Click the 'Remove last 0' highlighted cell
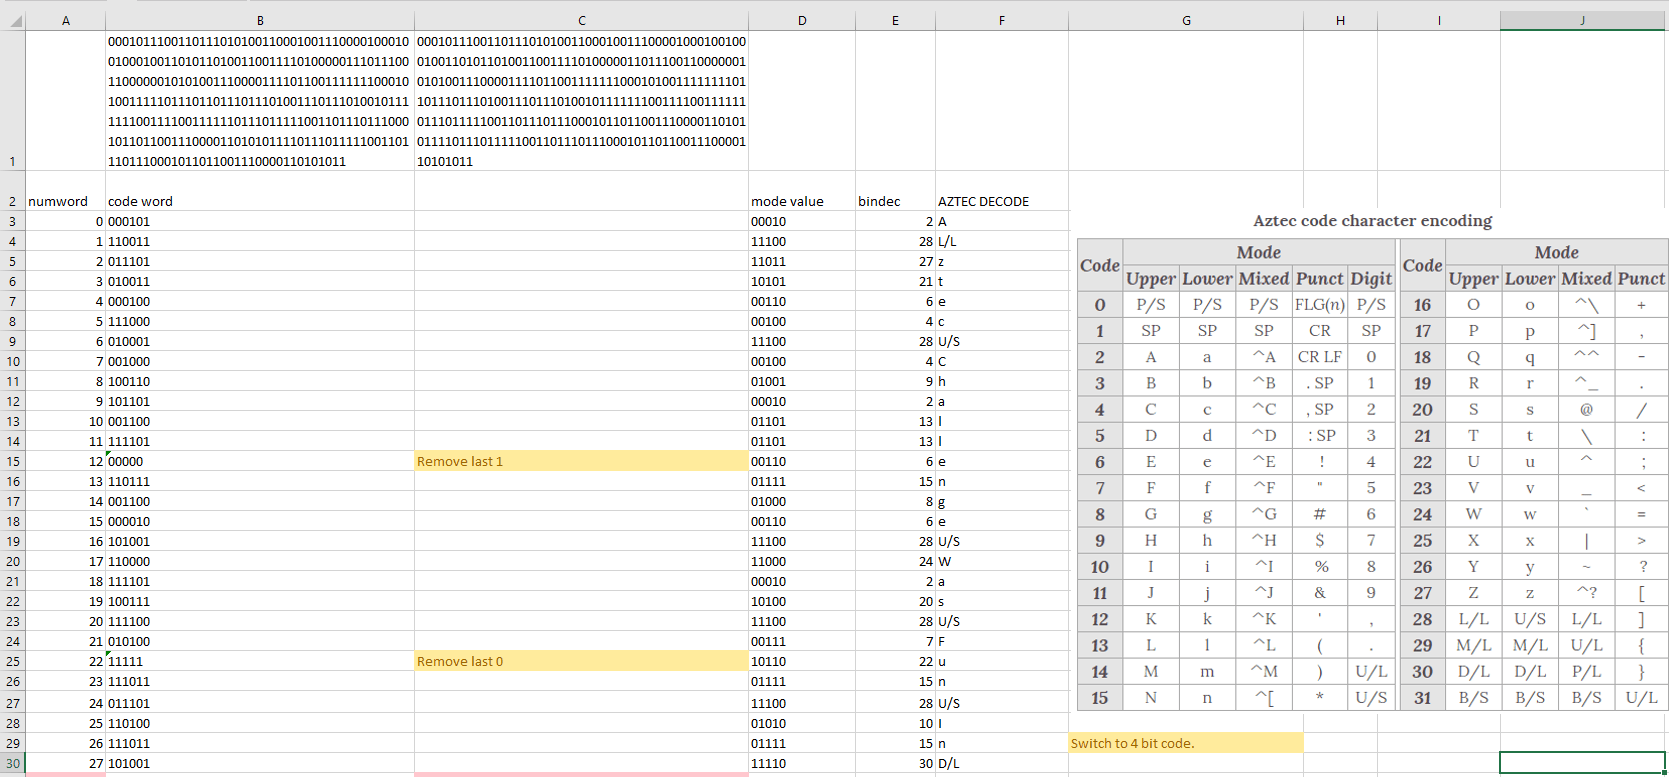Screen dimensions: 1669x777 click(x=581, y=661)
